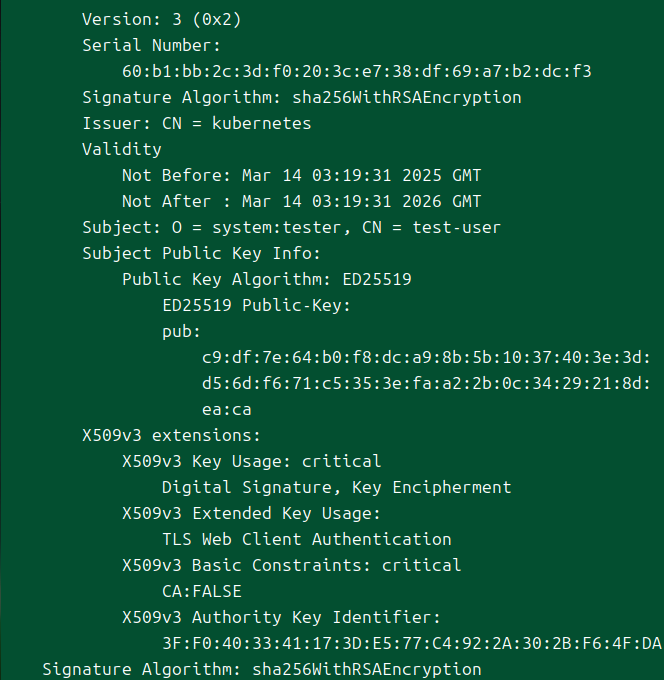Click the CA:FALSE constraint value

tap(202, 591)
